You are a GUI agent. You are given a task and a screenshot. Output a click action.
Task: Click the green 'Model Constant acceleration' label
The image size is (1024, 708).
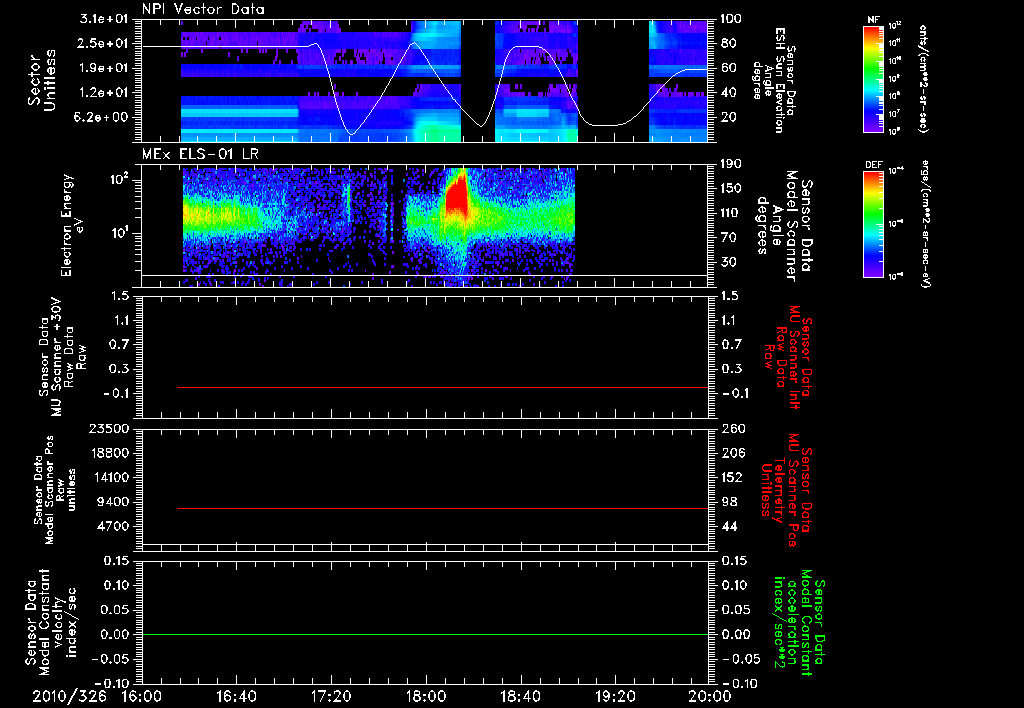coord(799,624)
